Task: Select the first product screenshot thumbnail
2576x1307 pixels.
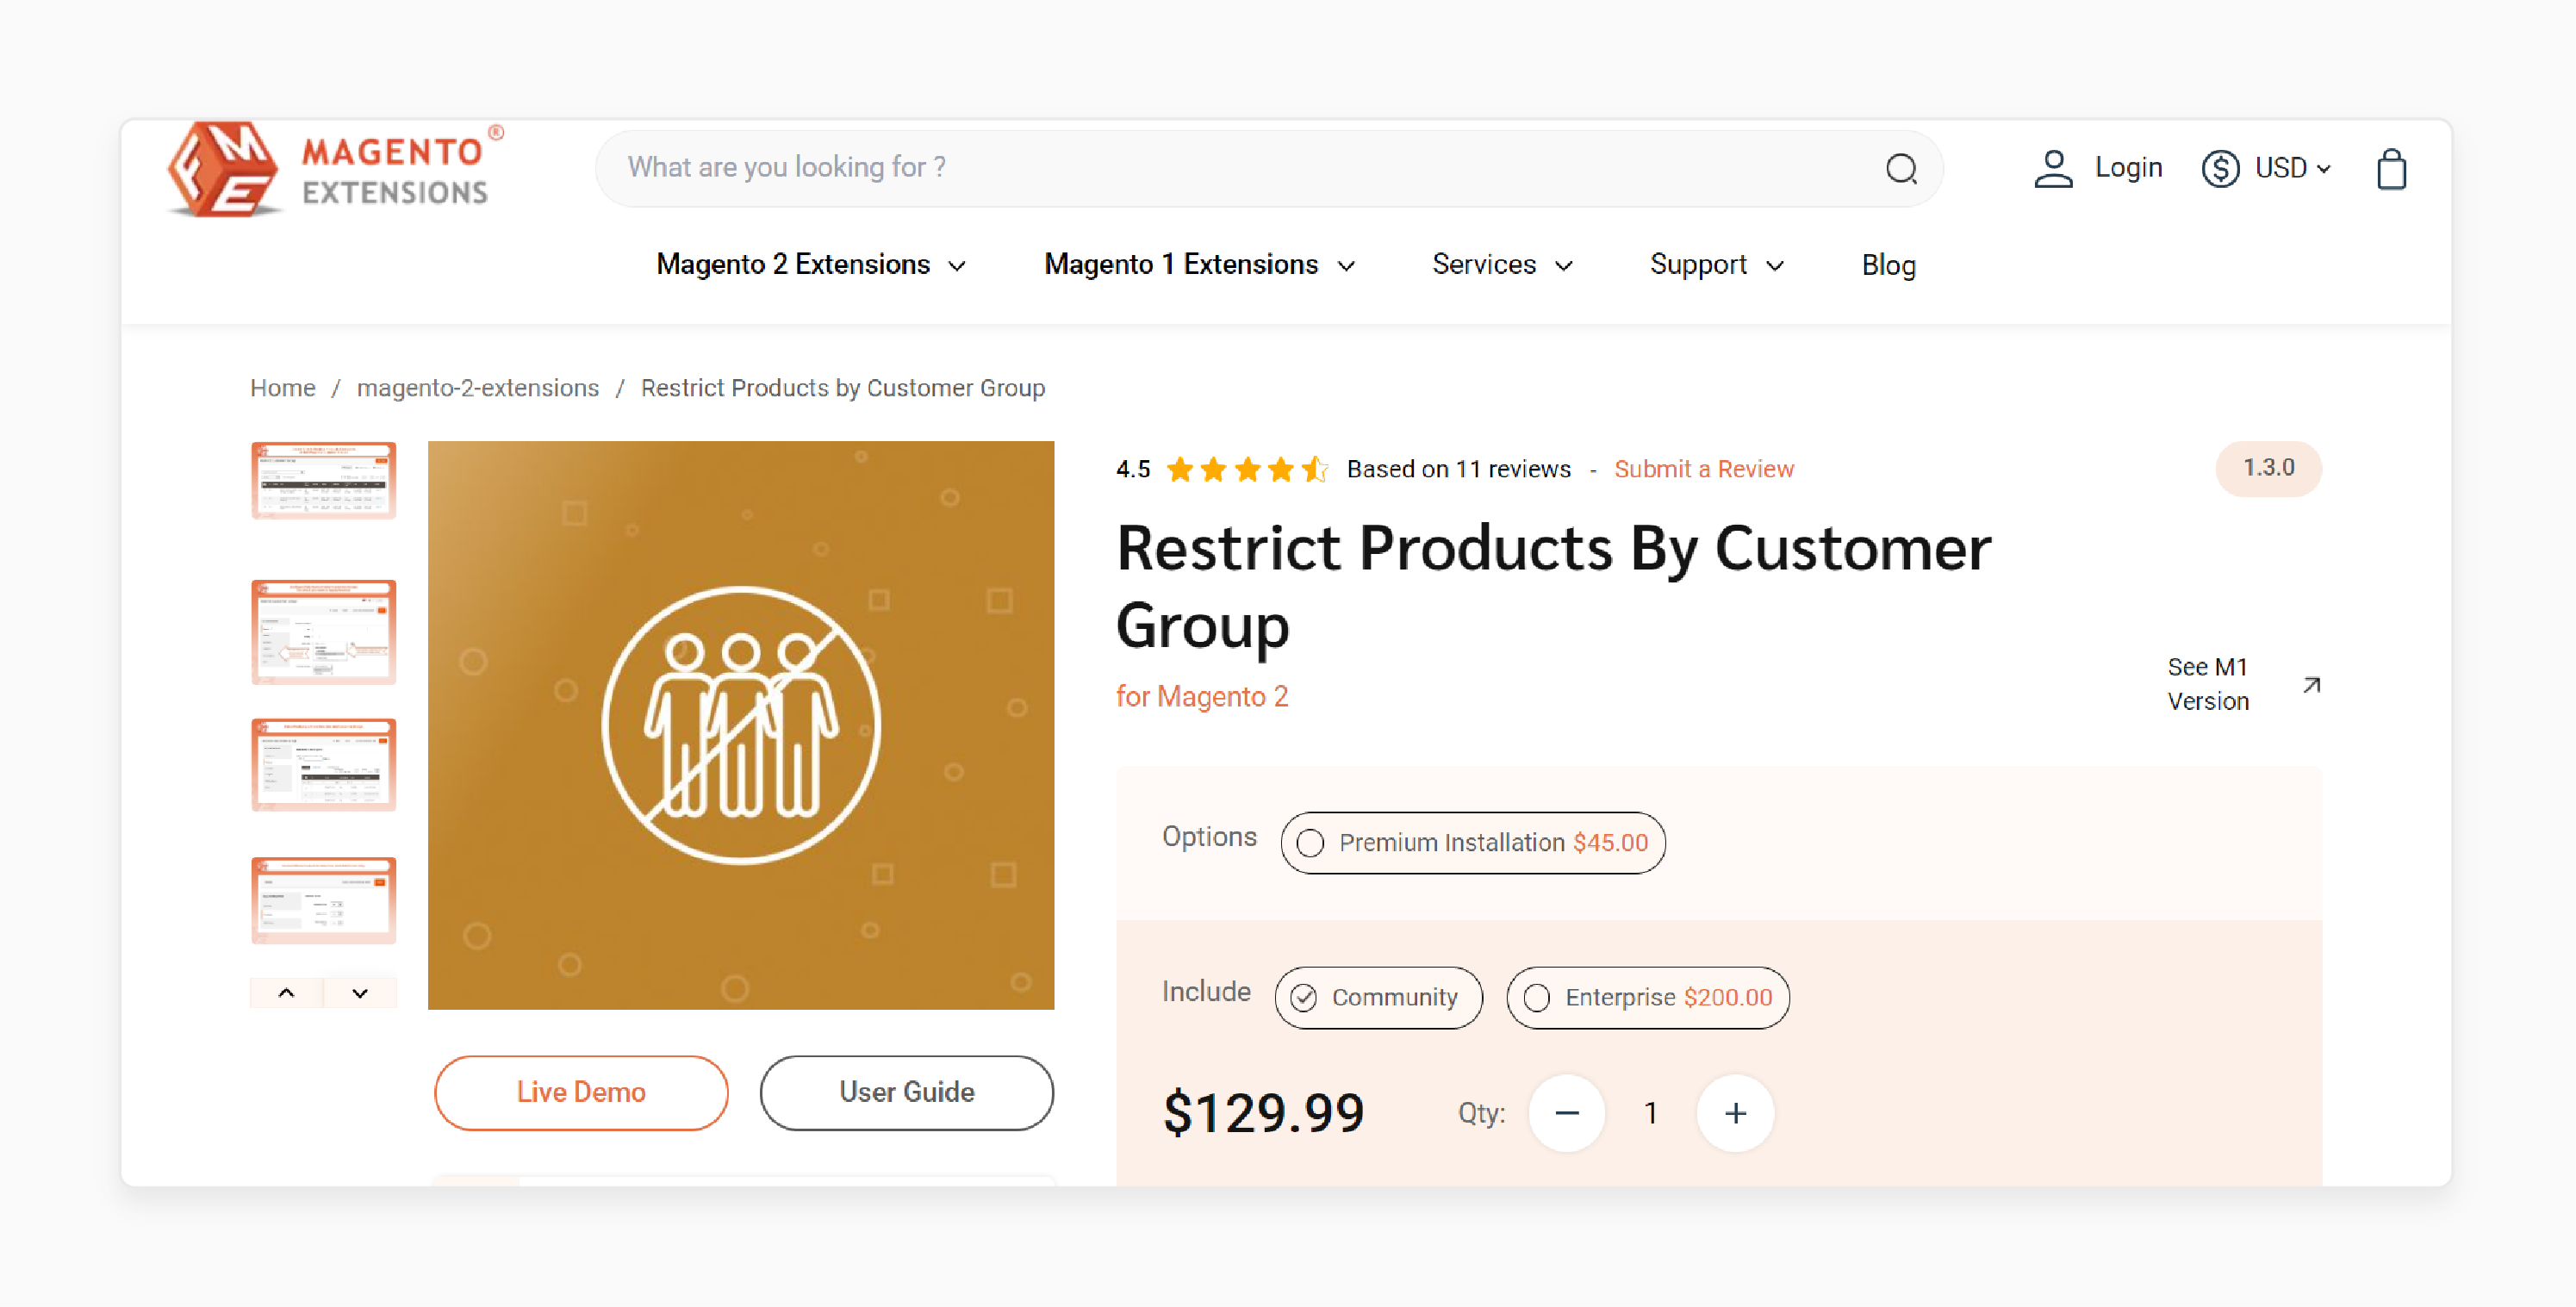Action: (x=323, y=481)
